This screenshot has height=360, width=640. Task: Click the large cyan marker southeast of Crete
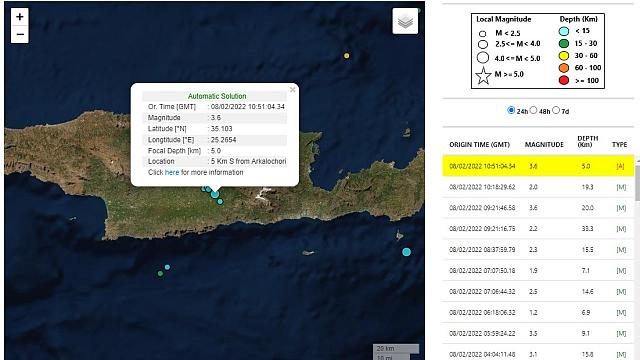[406, 252]
